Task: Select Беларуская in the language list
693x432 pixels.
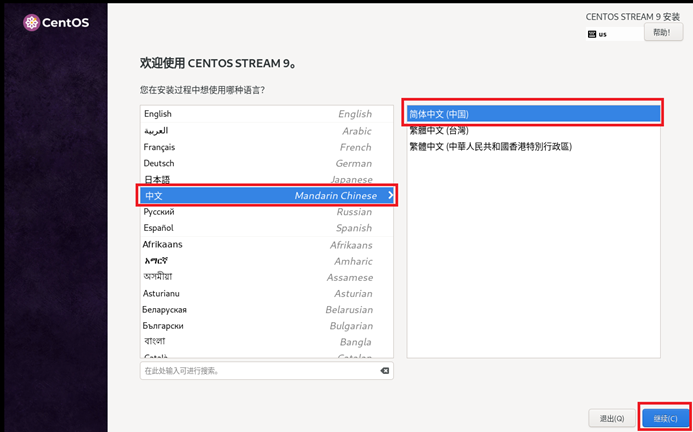Action: [x=267, y=310]
